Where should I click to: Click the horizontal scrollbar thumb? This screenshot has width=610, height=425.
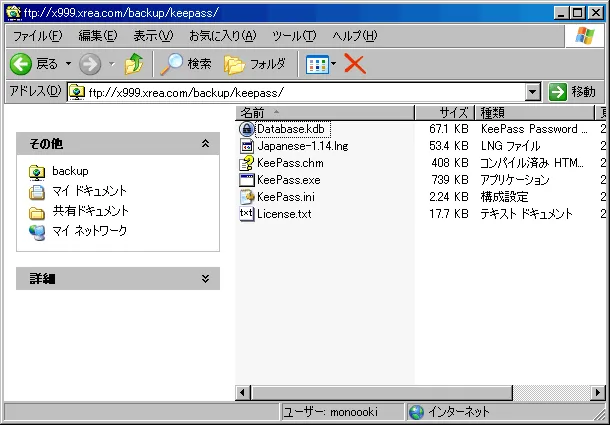point(382,392)
